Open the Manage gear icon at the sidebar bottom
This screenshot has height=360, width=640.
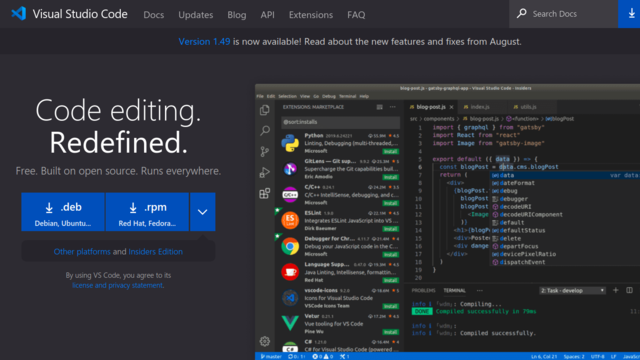click(x=264, y=341)
